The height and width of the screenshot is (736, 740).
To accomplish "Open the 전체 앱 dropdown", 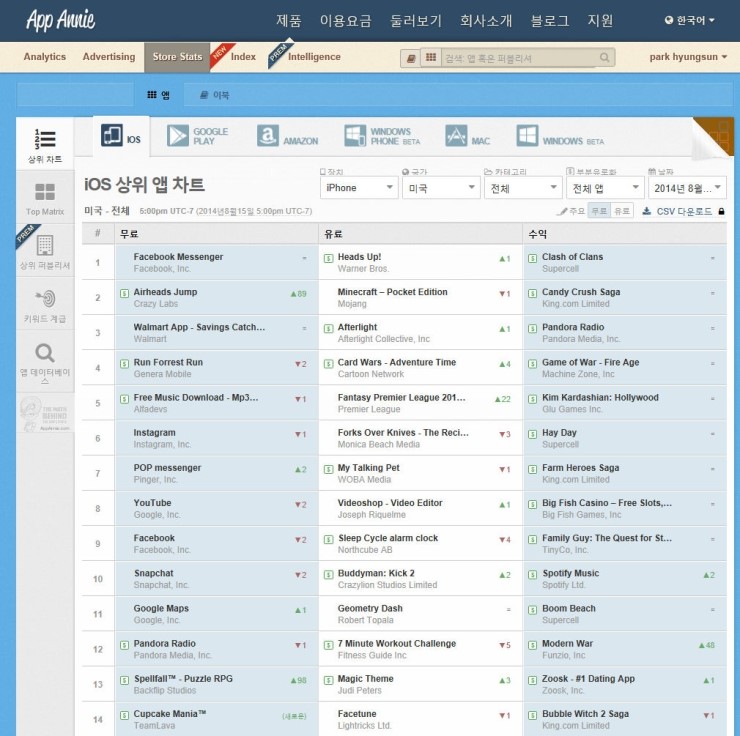I will point(605,188).
